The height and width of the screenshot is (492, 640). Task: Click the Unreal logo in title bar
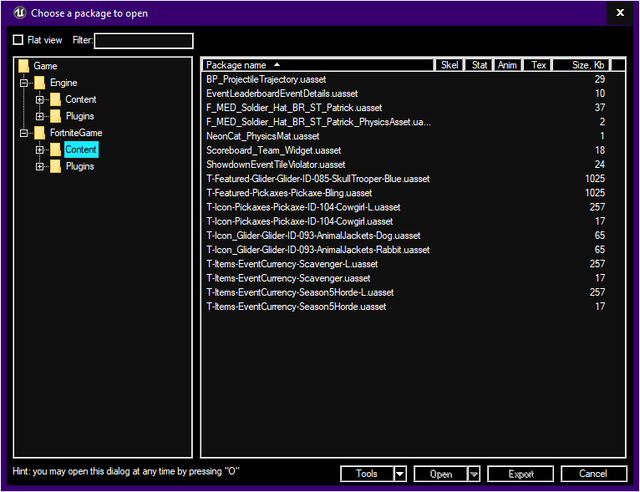point(20,13)
